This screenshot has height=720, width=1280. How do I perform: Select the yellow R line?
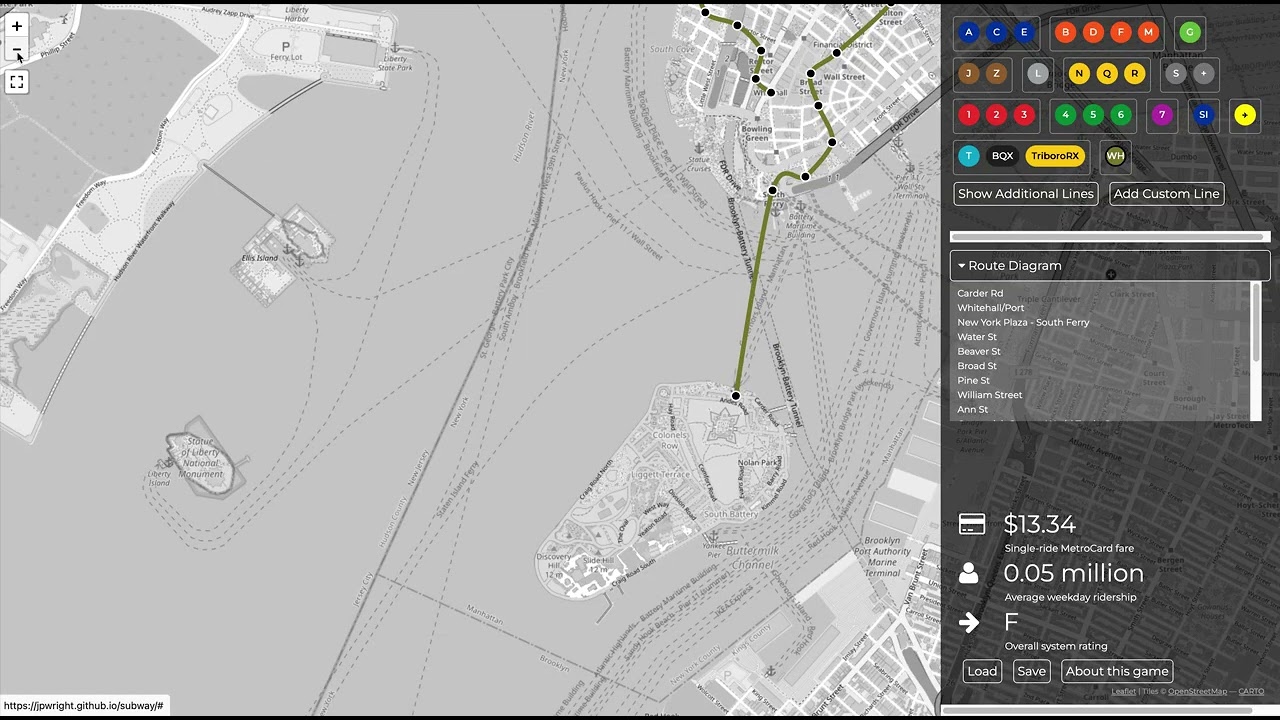pyautogui.click(x=1134, y=73)
